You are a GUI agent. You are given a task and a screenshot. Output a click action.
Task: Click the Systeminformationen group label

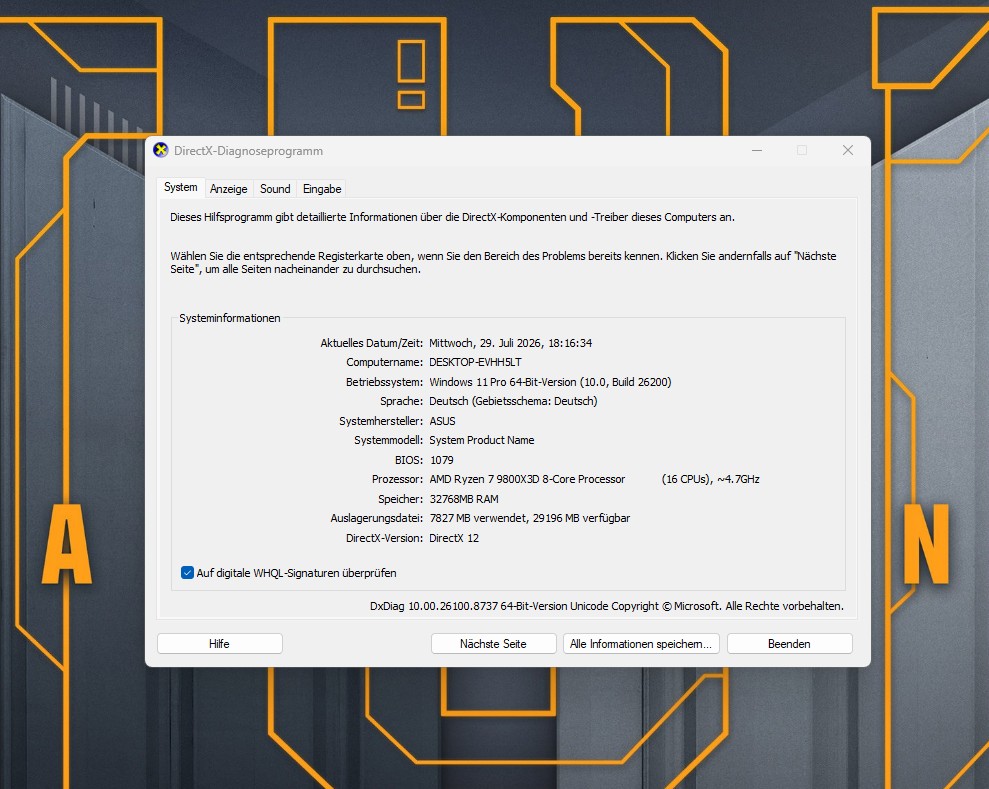(230, 318)
